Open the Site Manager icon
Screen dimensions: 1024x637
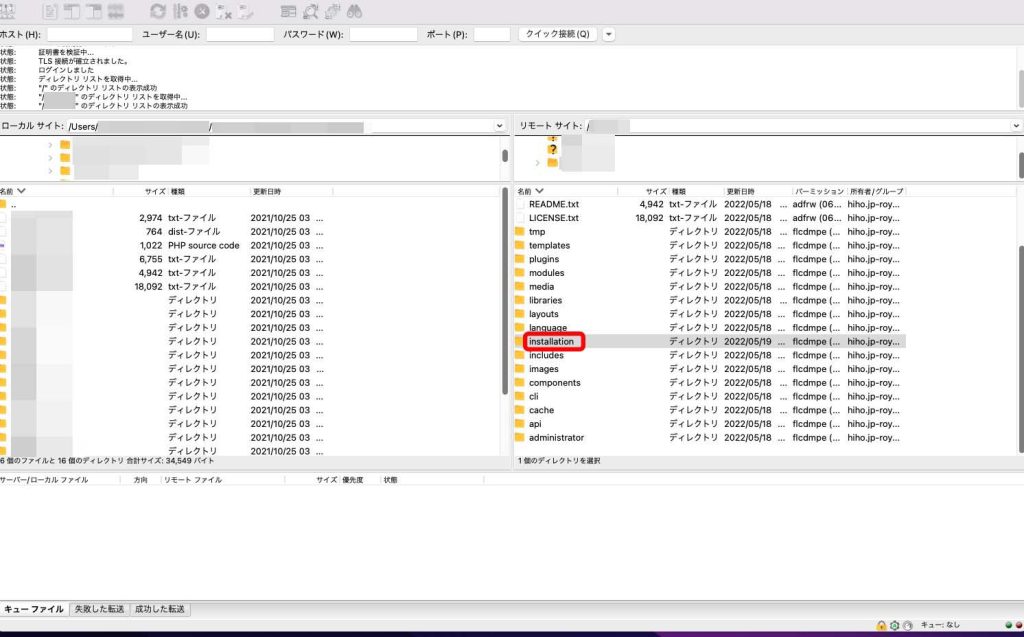pyautogui.click(x=7, y=12)
